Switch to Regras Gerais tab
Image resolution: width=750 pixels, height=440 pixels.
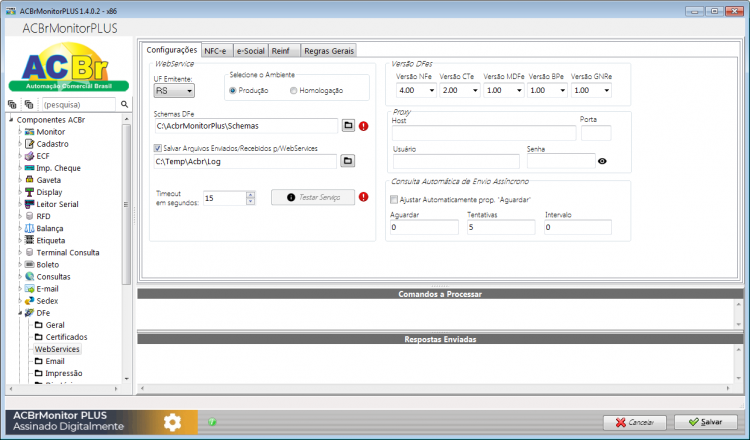click(x=329, y=51)
